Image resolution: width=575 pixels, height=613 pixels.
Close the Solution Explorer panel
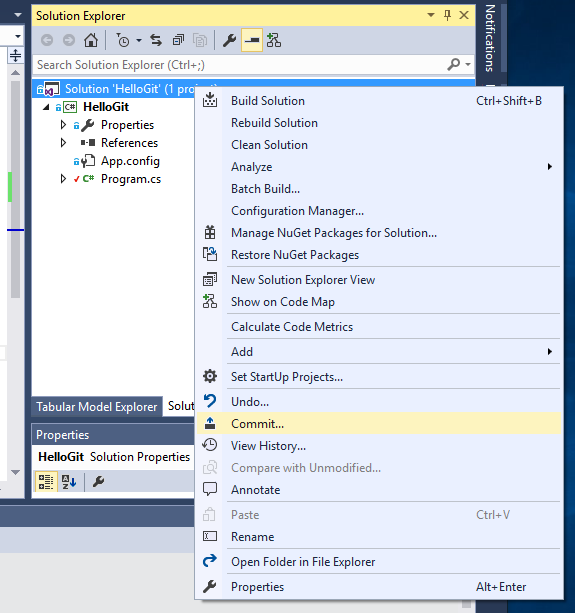pos(464,15)
